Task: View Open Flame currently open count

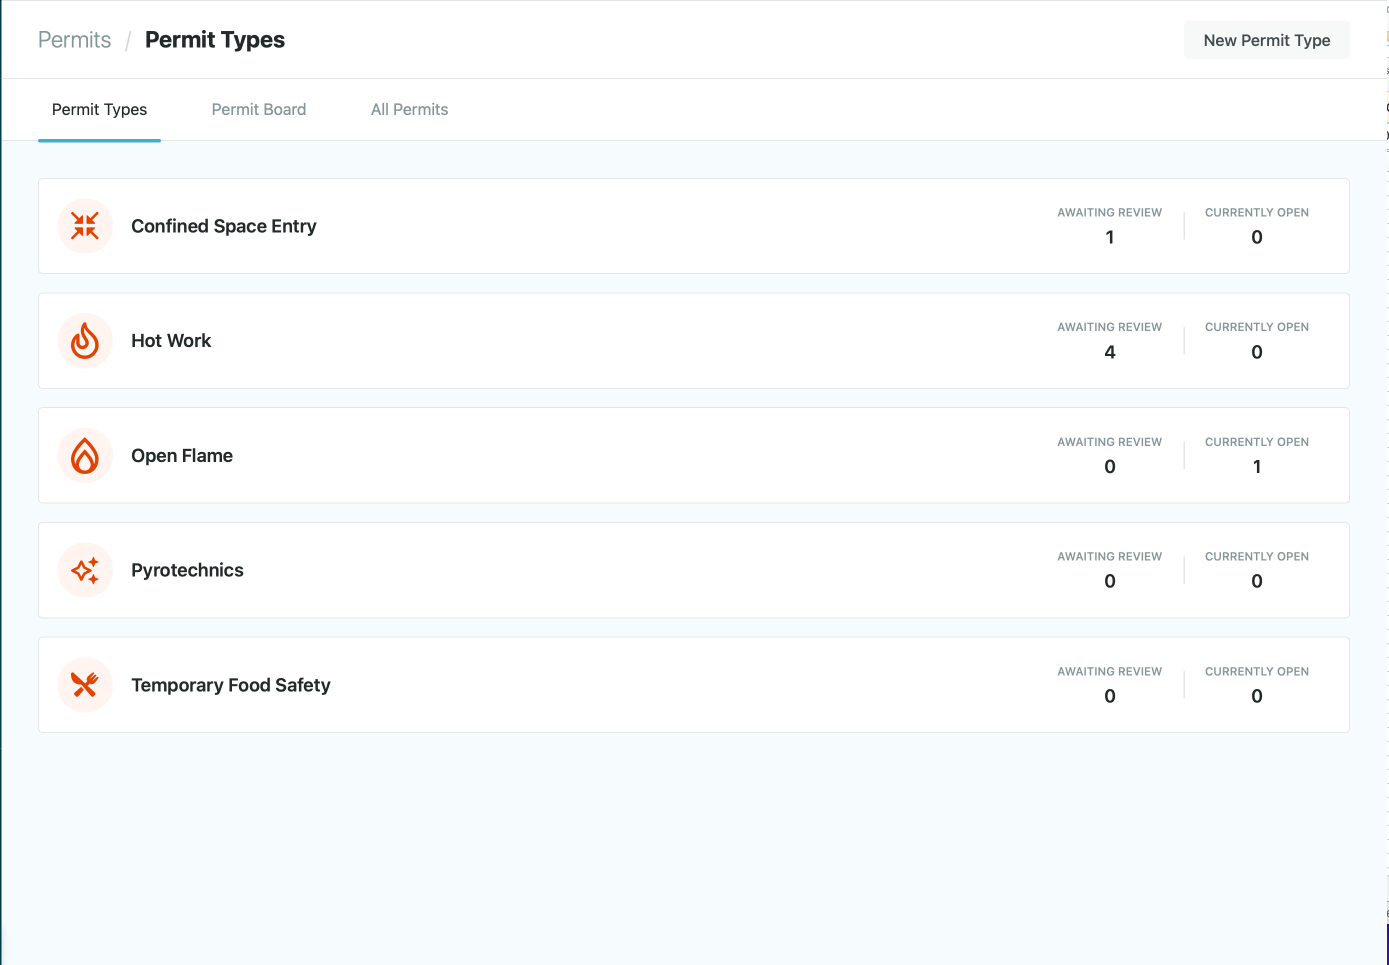Action: (1256, 467)
